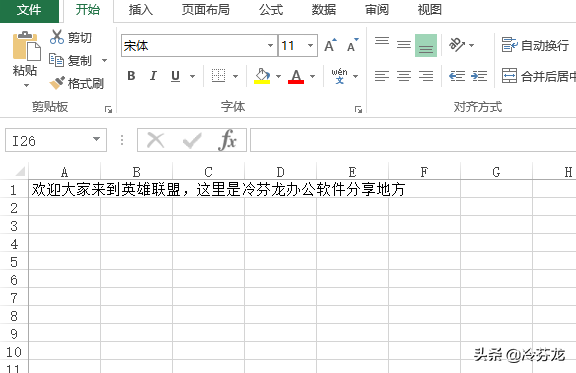
Task: Toggle bold formatting
Action: click(131, 76)
